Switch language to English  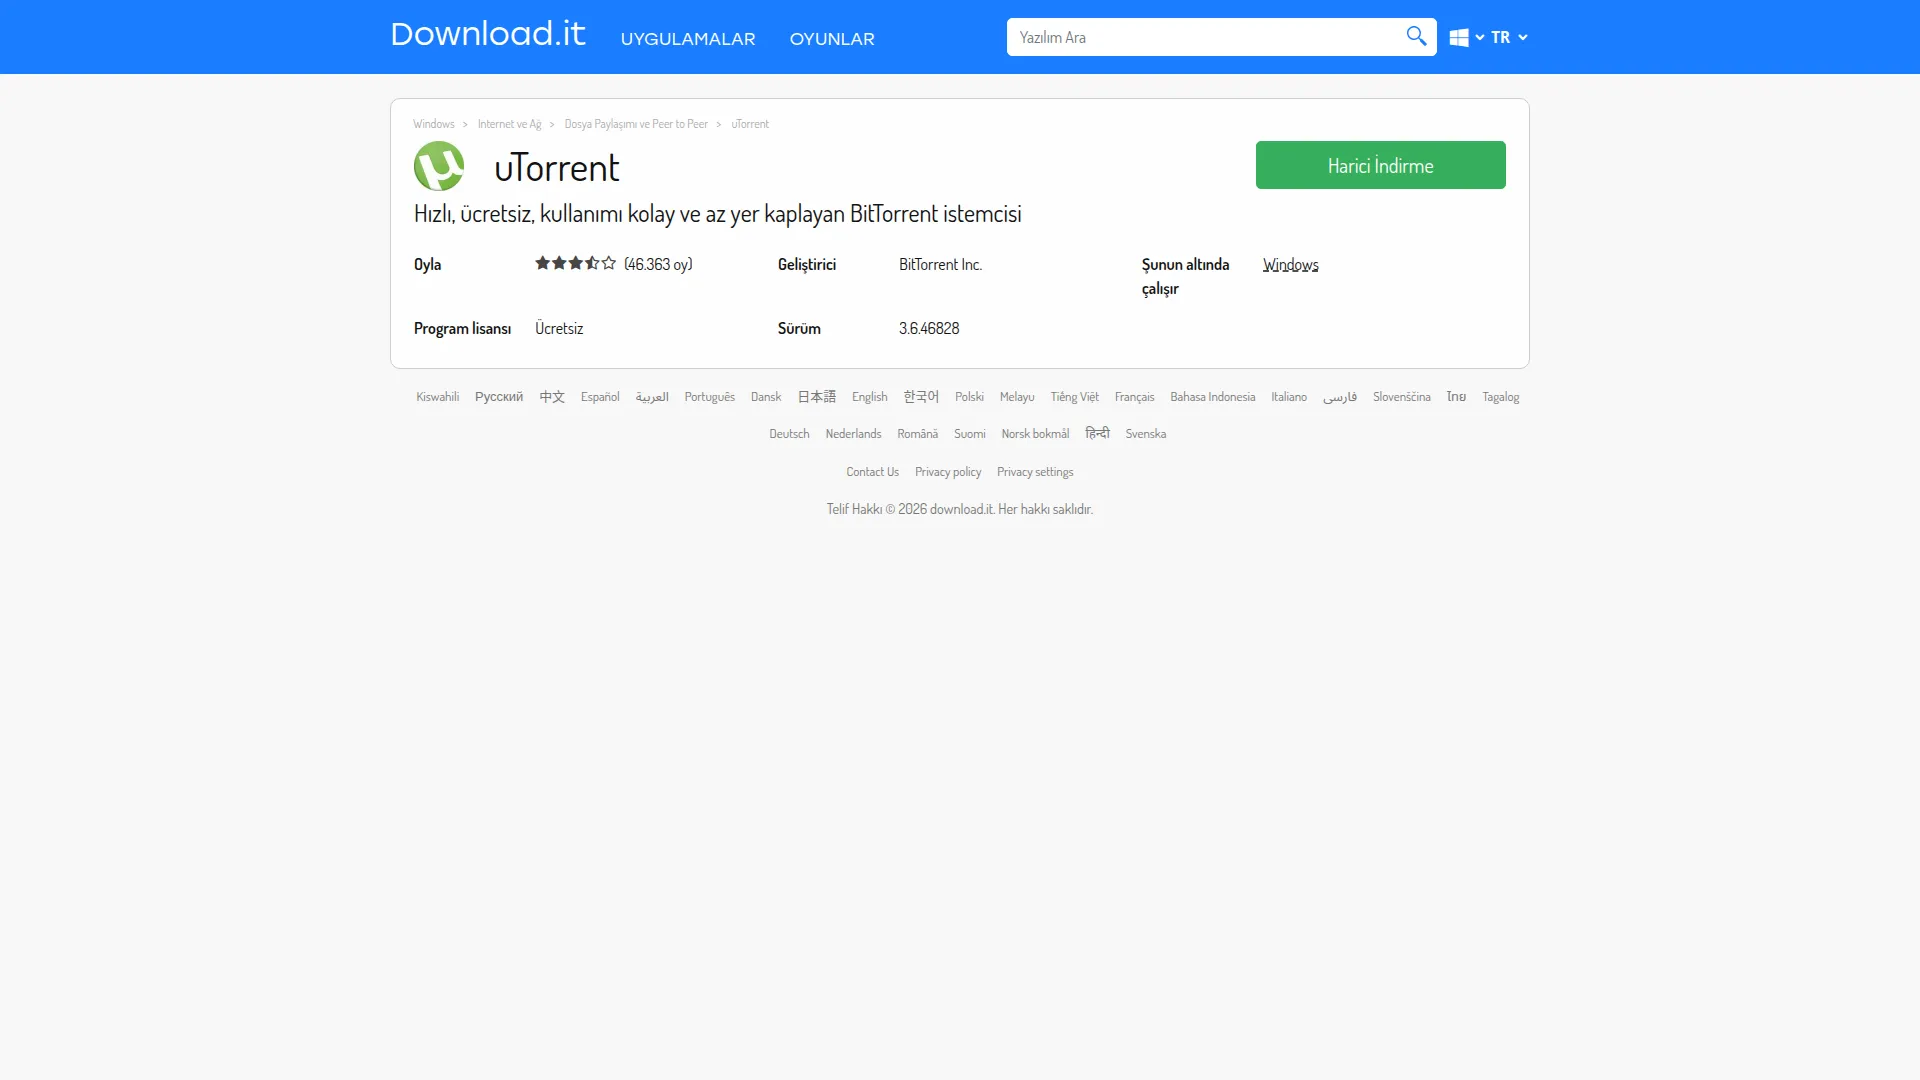tap(870, 397)
